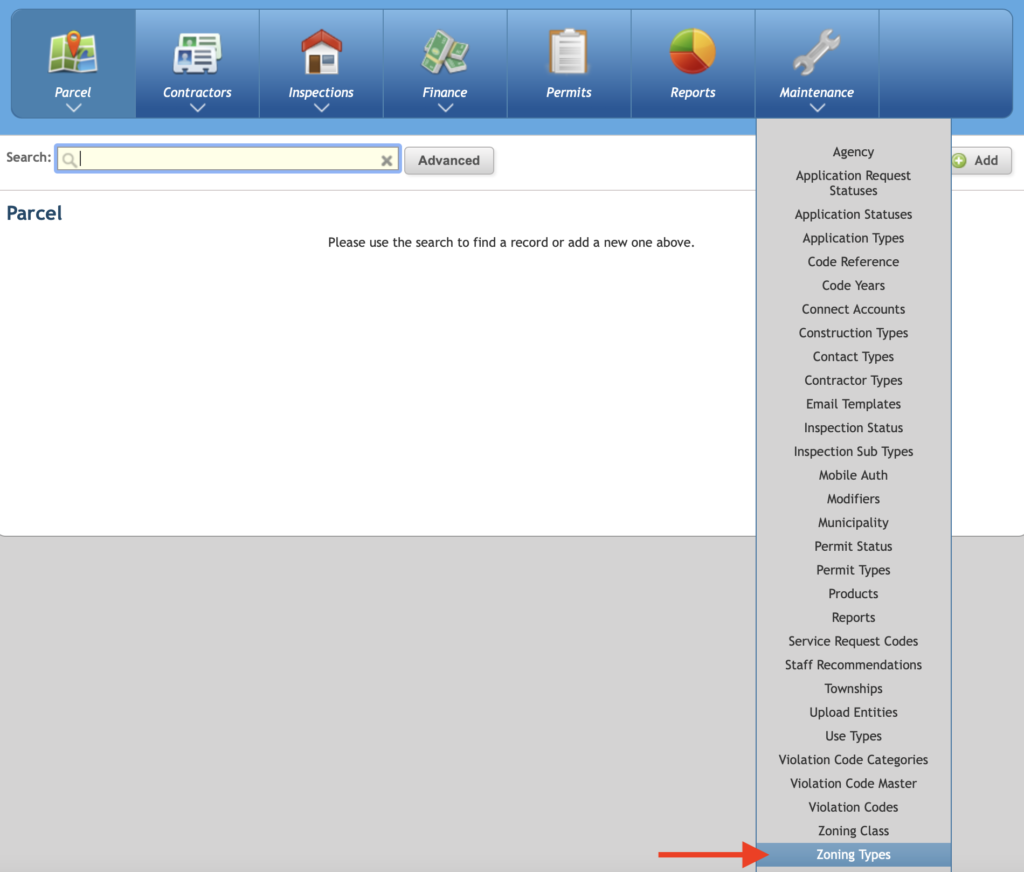The height and width of the screenshot is (872, 1024).
Task: Select Reports in the Maintenance dropdown list
Action: coord(853,617)
